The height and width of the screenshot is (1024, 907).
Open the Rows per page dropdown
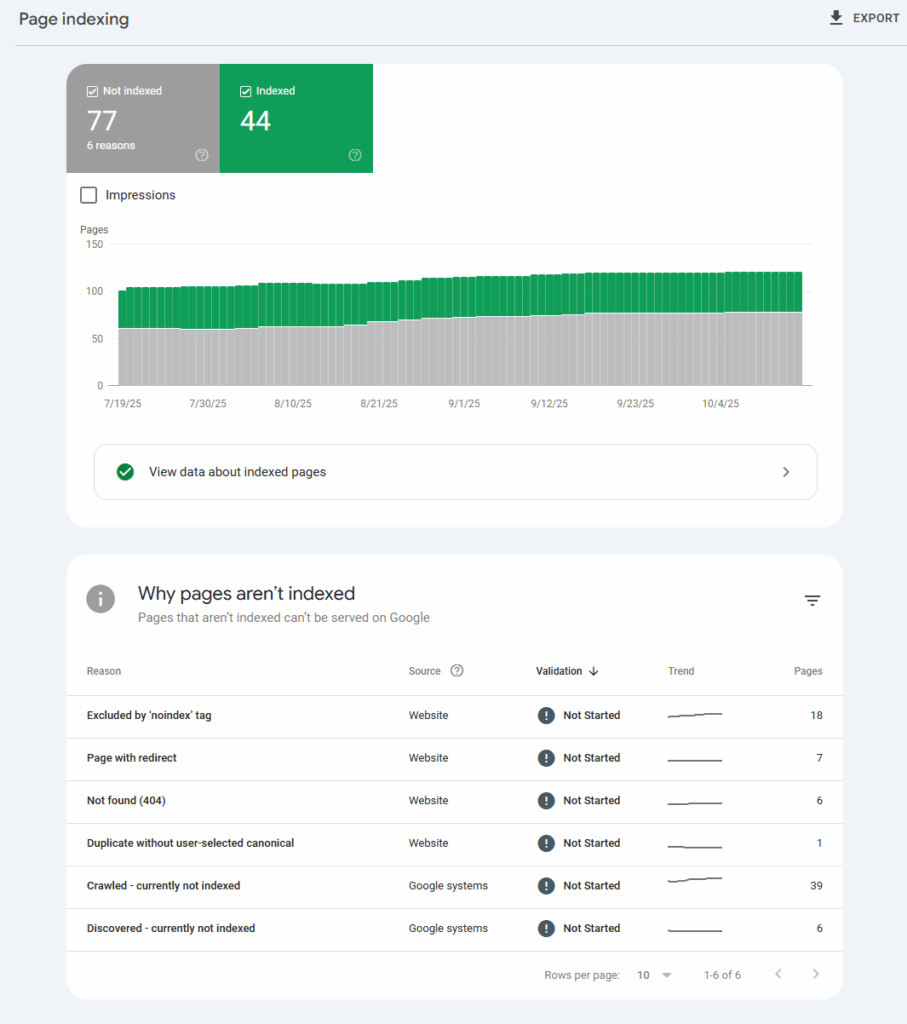(x=655, y=975)
